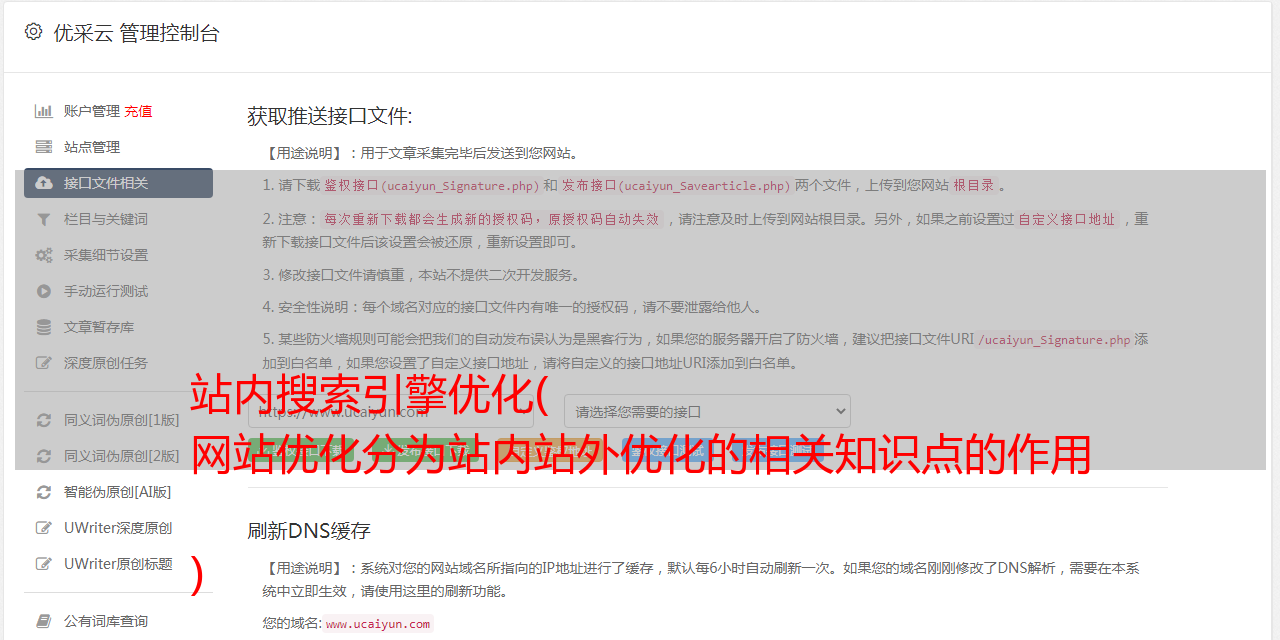Viewport: 1280px width, 640px height.
Task: Select the 站点管理 server icon
Action: (44, 147)
